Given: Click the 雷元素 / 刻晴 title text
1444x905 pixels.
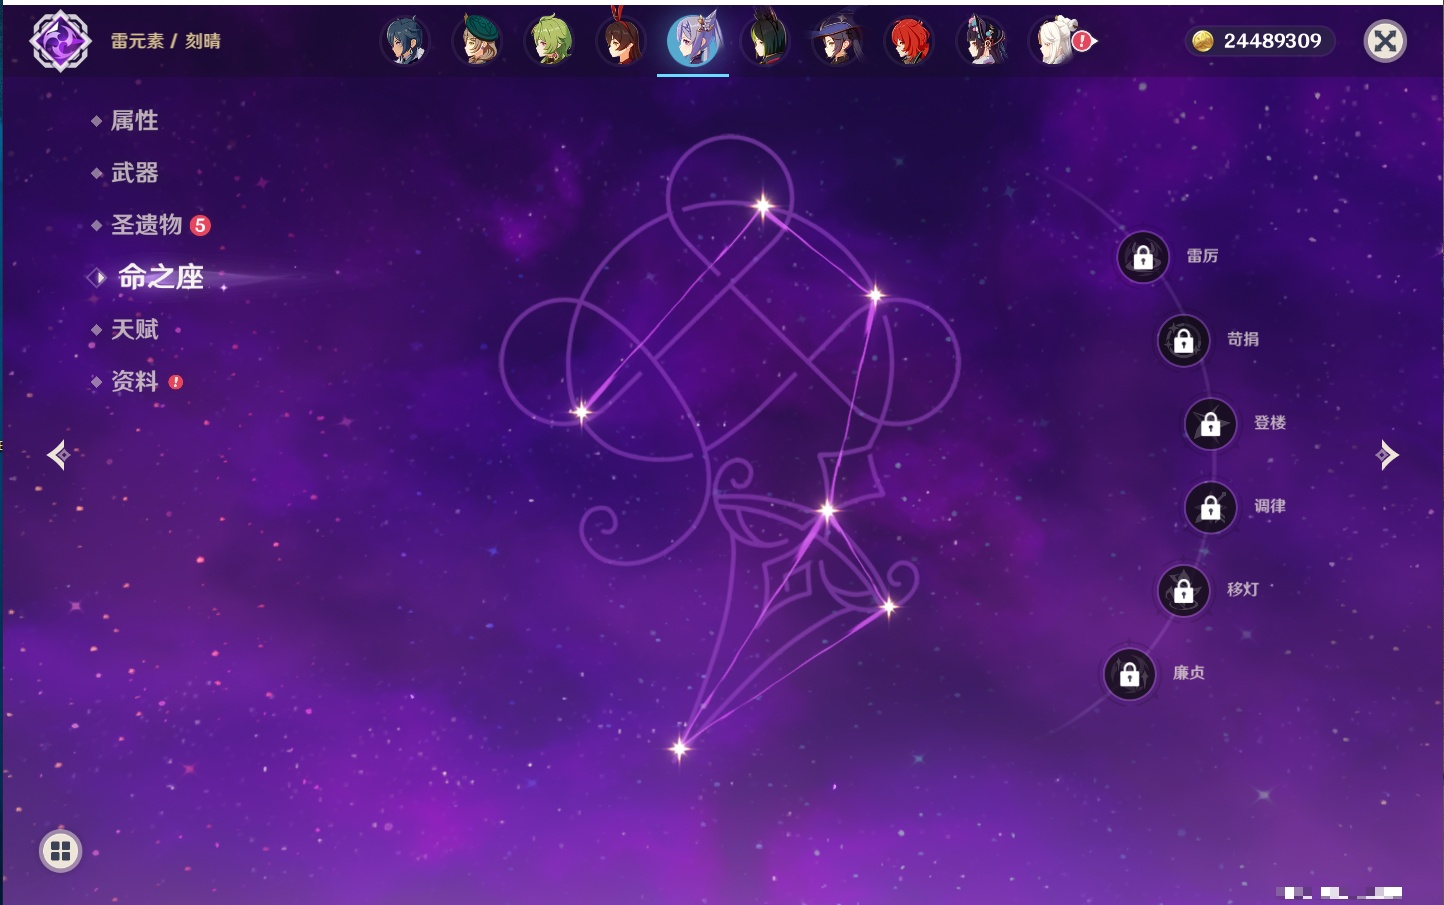Looking at the screenshot, I should [166, 41].
